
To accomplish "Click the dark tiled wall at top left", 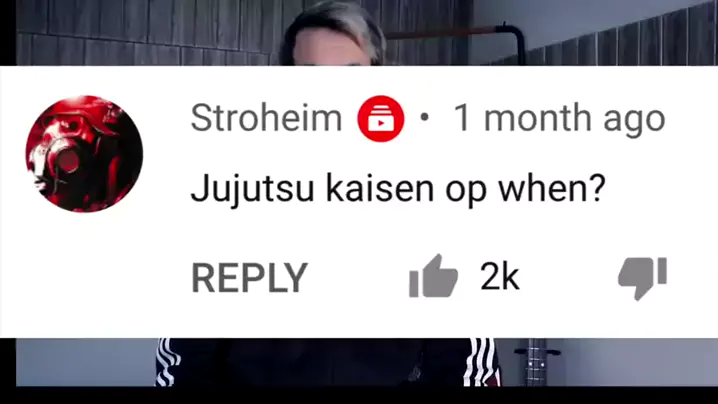I will pyautogui.click(x=137, y=32).
